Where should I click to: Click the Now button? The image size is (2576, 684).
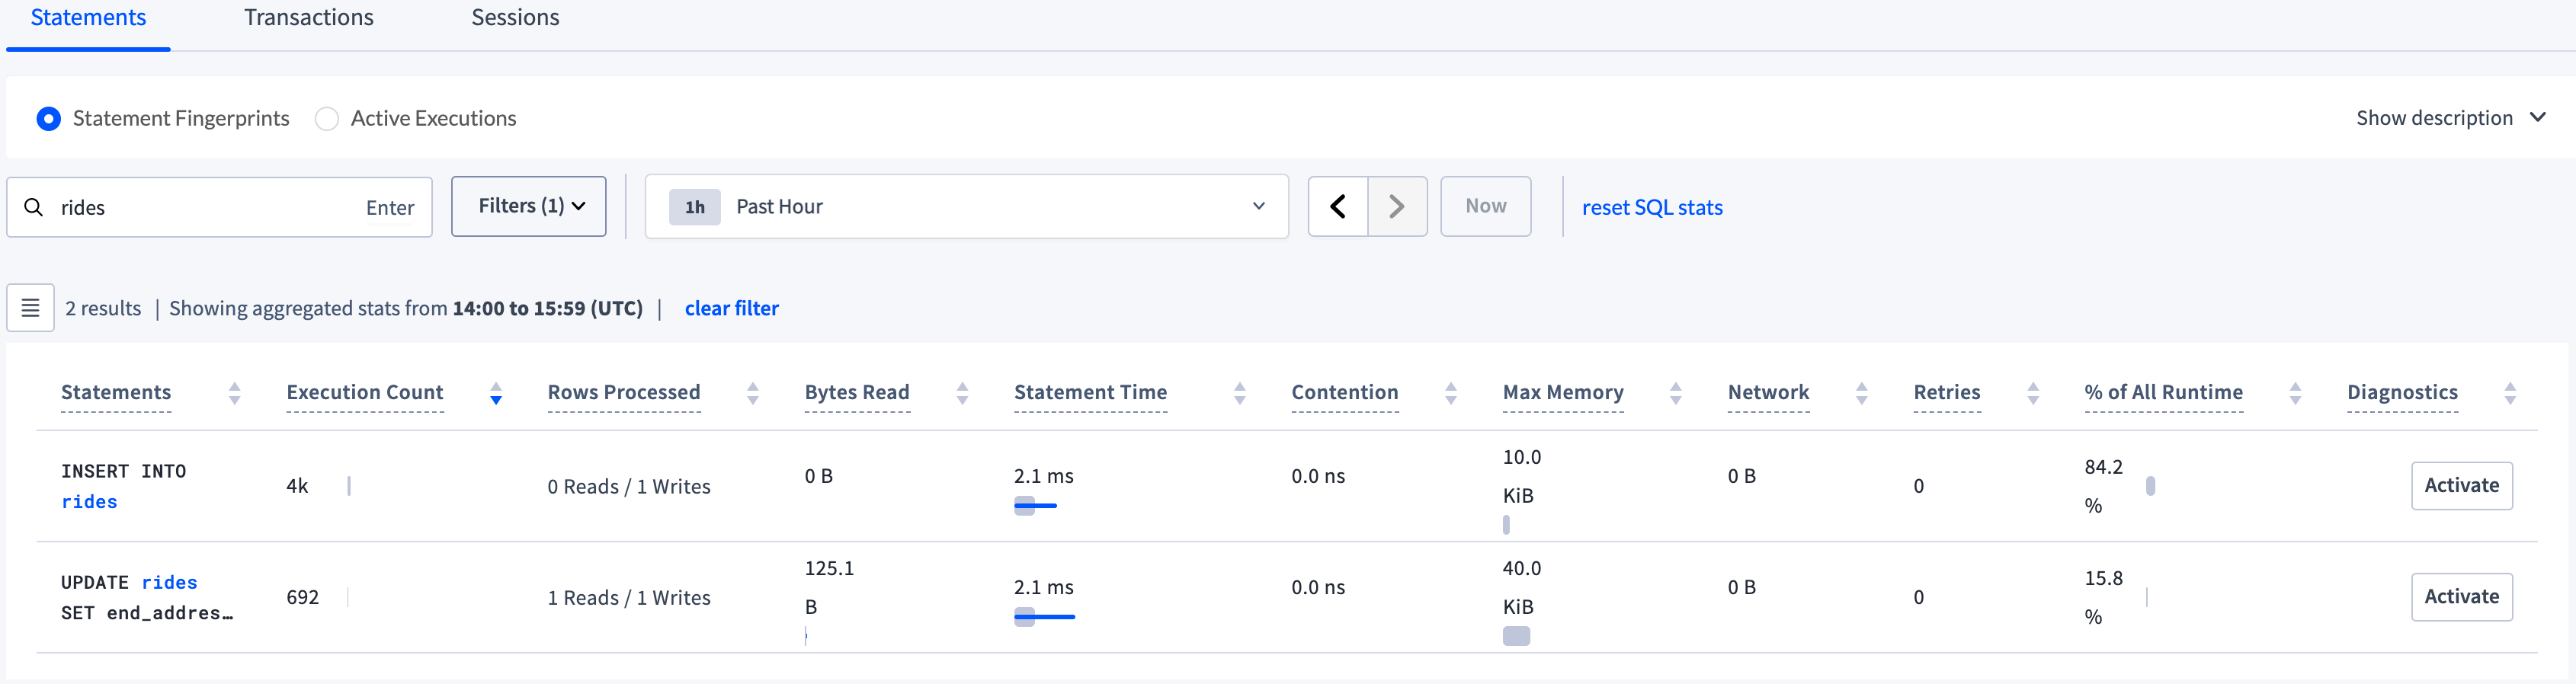(x=1485, y=206)
